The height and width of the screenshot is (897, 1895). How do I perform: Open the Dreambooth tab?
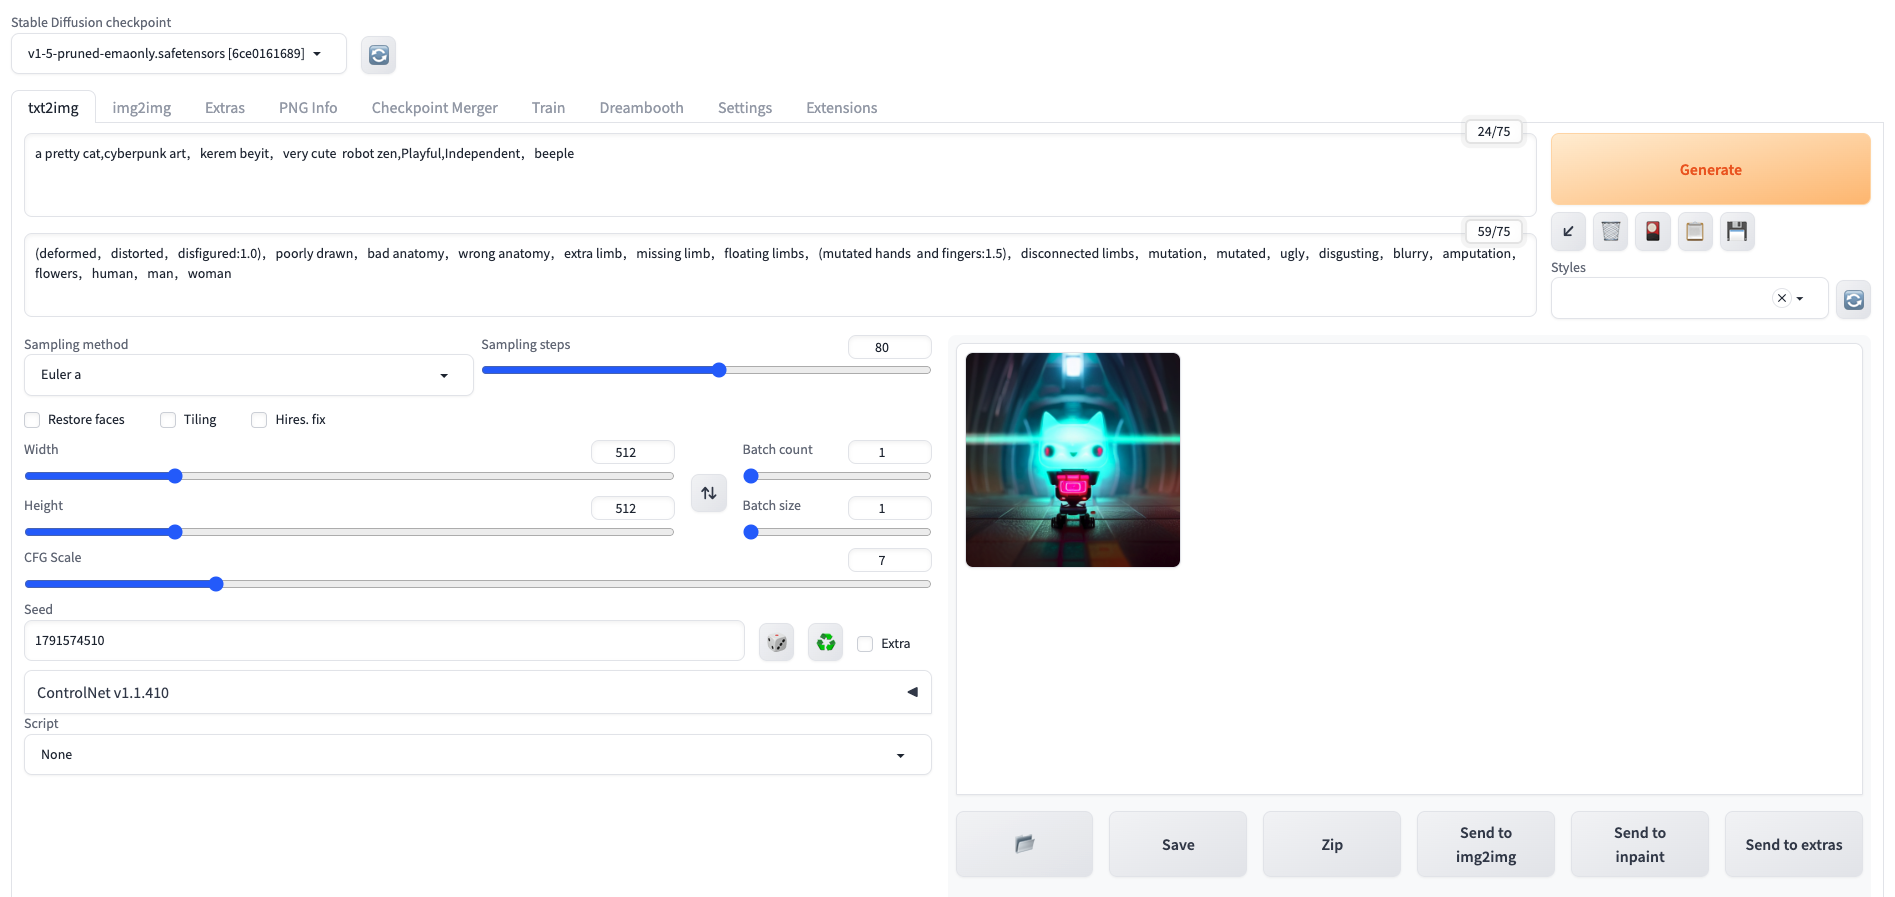click(x=642, y=108)
